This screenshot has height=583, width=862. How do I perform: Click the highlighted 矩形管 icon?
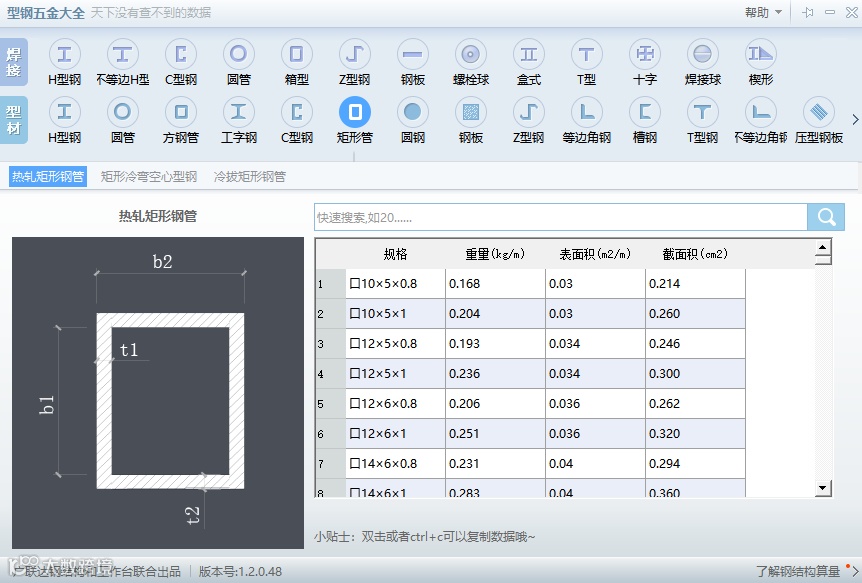click(x=355, y=120)
